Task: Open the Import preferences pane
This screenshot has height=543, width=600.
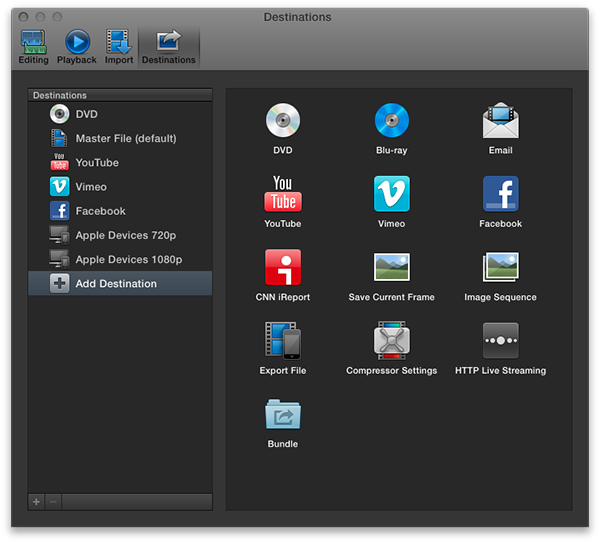Action: [119, 47]
